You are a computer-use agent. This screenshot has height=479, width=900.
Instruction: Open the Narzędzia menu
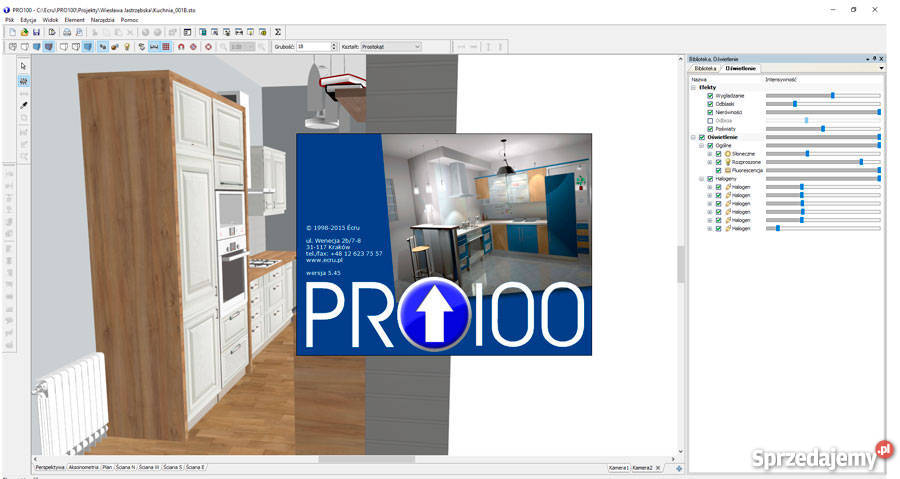click(103, 20)
